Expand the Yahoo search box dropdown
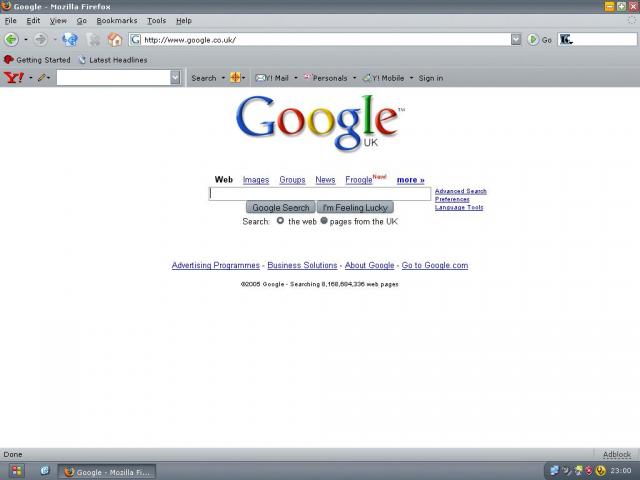The height and width of the screenshot is (480, 640). 175,78
